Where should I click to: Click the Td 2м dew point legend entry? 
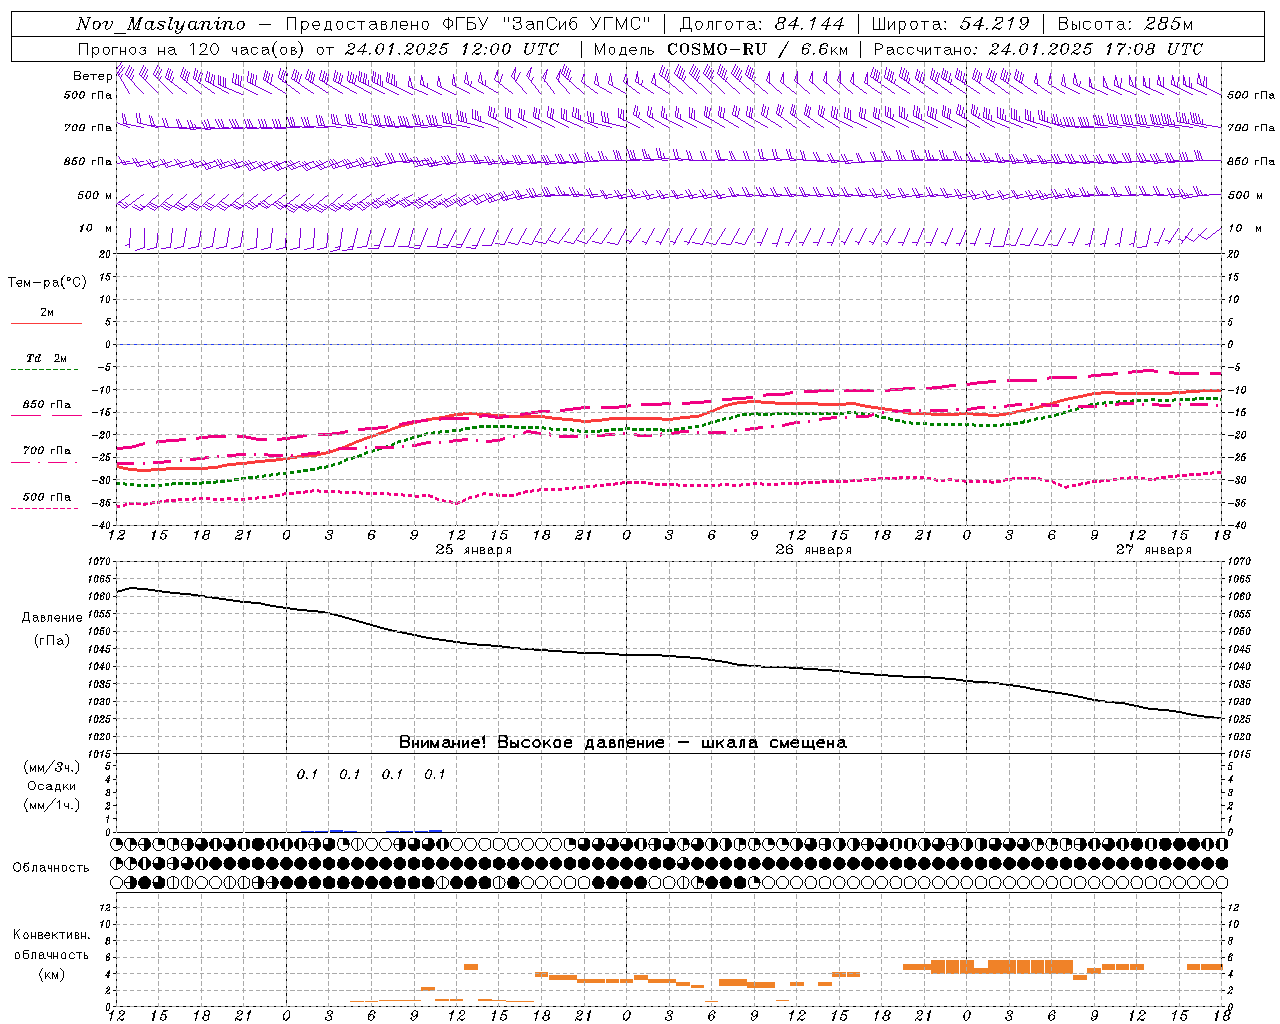pyautogui.click(x=47, y=358)
